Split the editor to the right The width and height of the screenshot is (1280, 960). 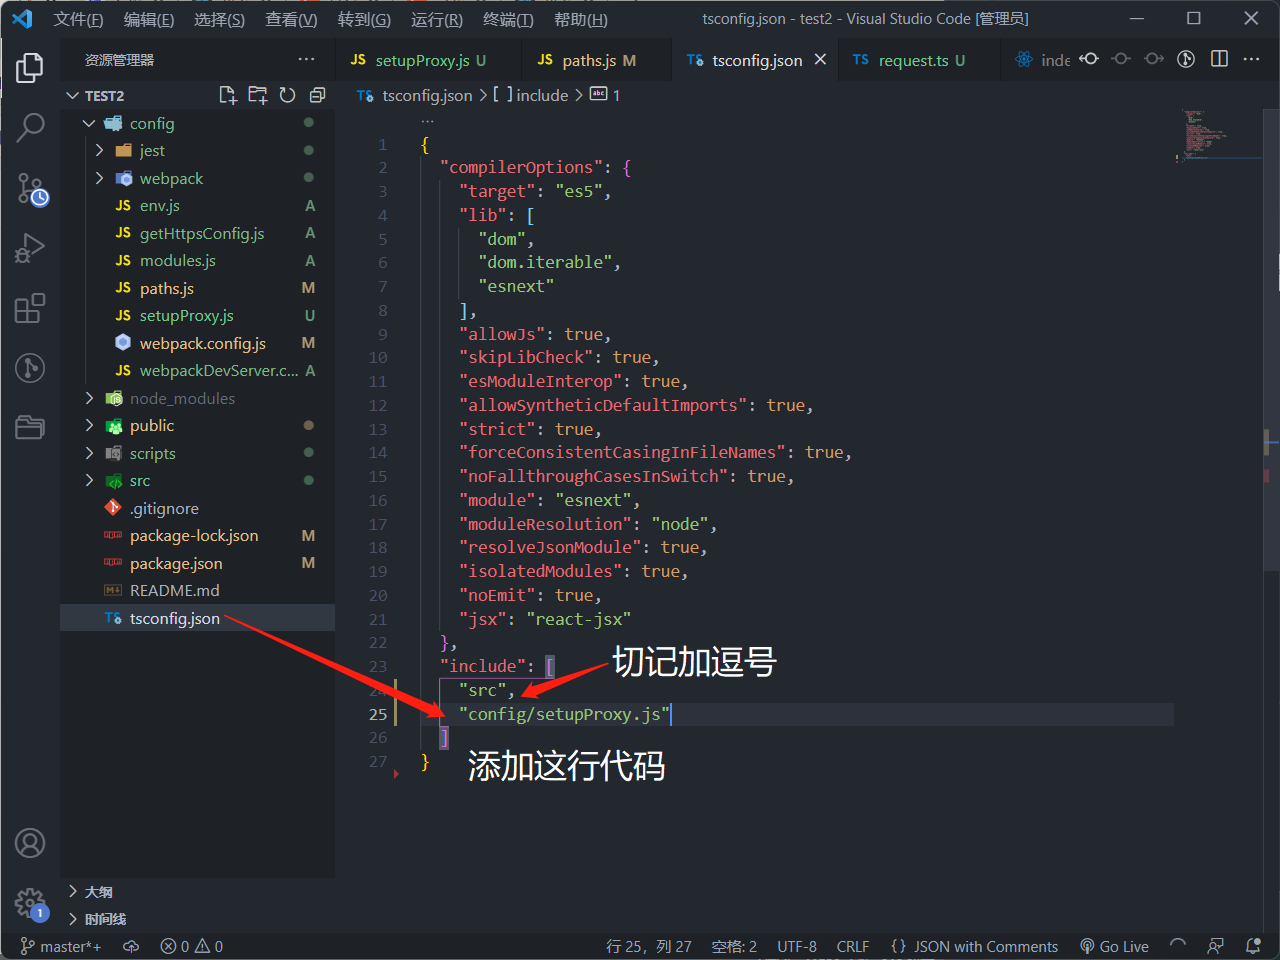click(1219, 59)
